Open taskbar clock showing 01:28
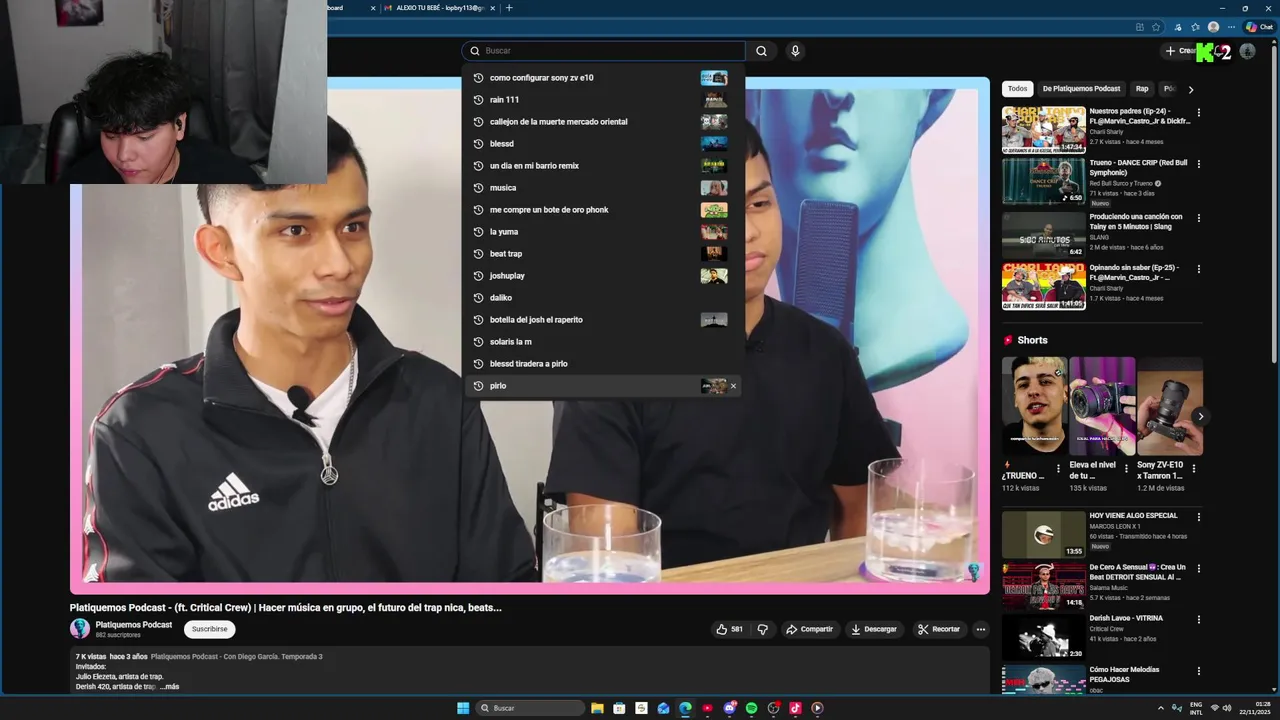This screenshot has width=1280, height=720. tap(1253, 708)
